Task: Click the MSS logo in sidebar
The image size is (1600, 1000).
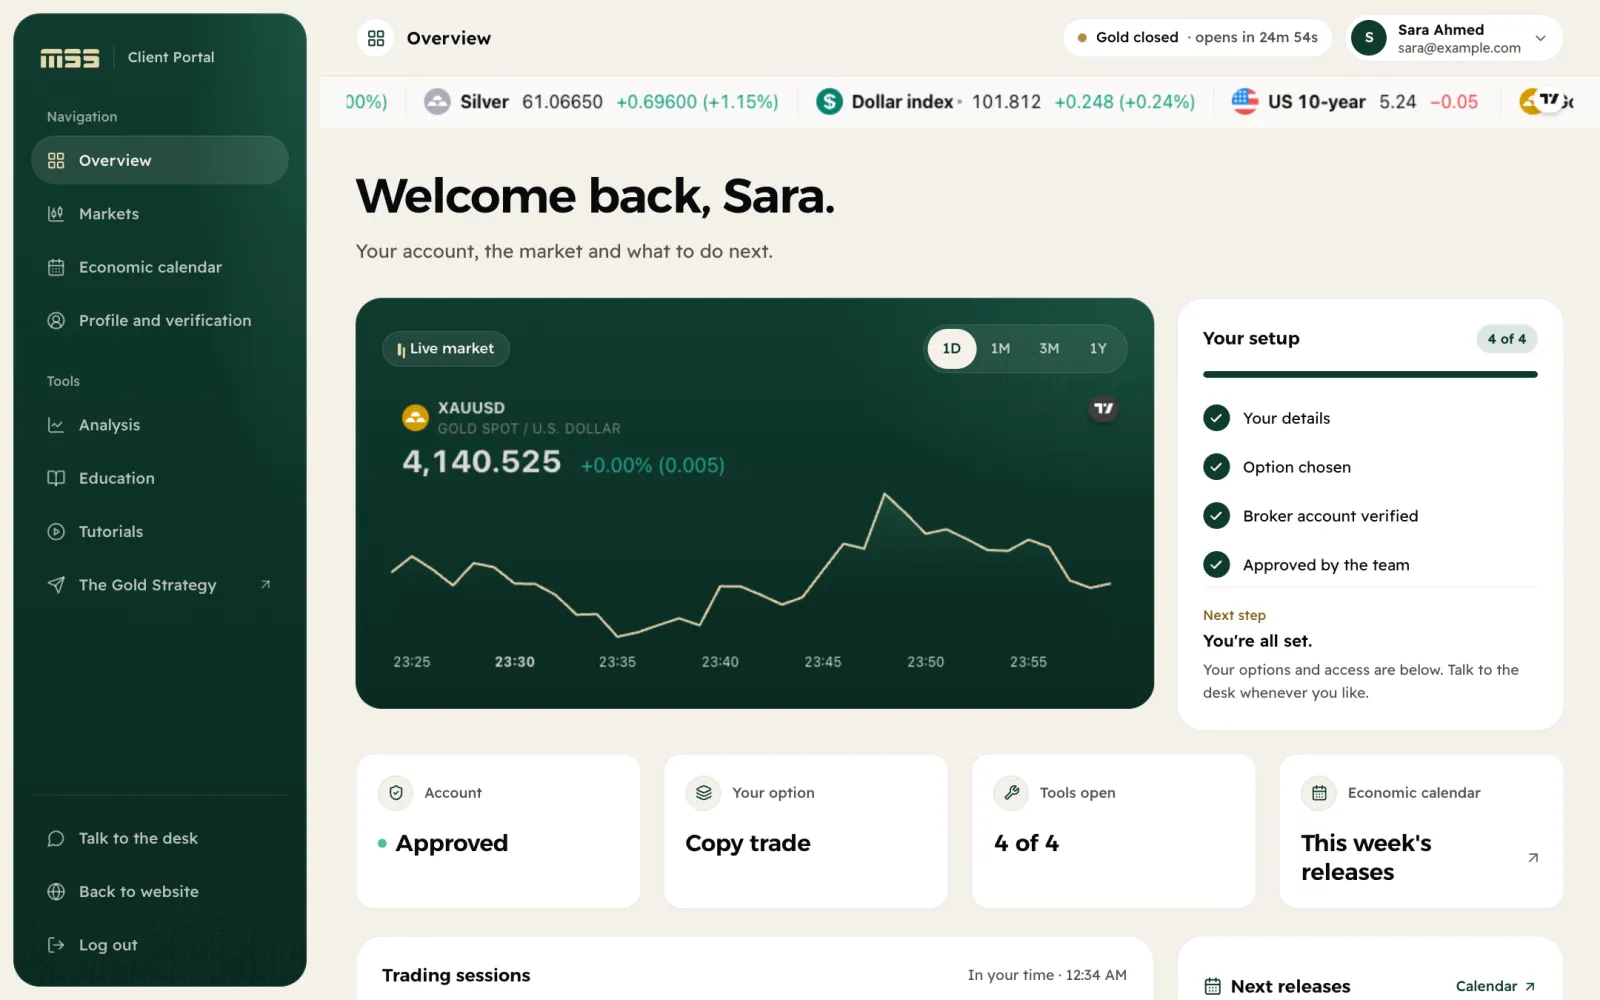Action: [x=69, y=58]
